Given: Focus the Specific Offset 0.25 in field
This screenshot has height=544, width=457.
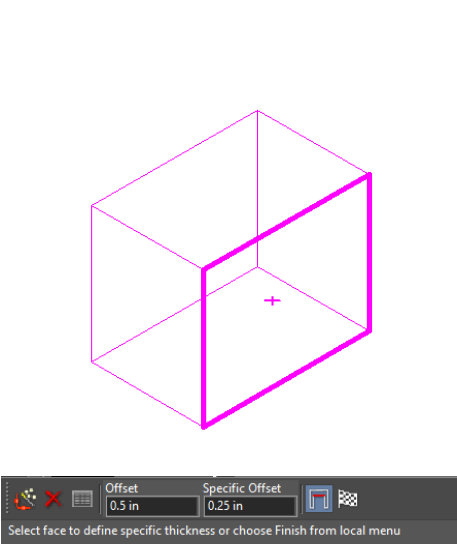Looking at the screenshot, I should click(x=250, y=506).
